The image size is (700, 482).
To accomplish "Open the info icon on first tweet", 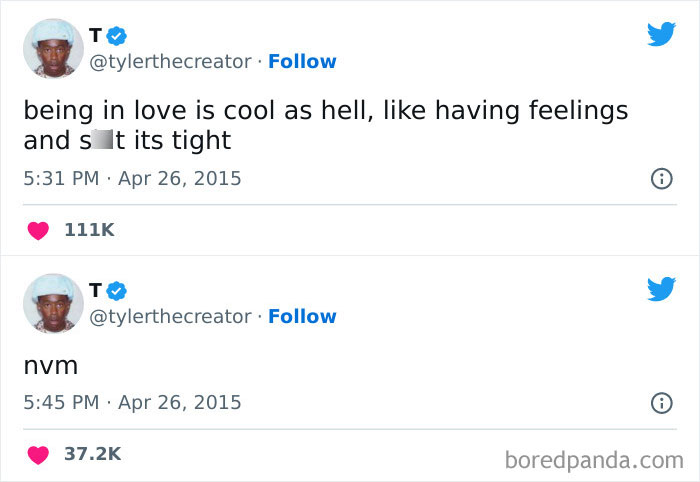I will (660, 180).
